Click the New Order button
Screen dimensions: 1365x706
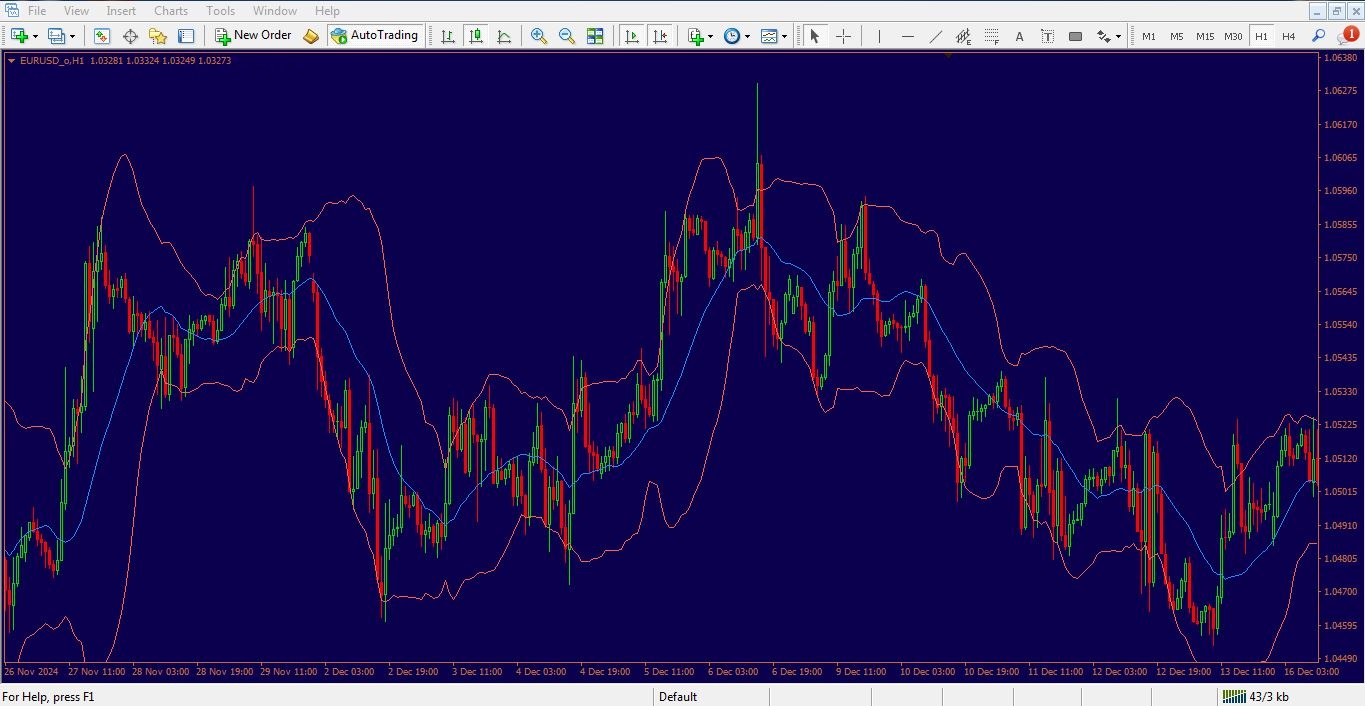[253, 36]
